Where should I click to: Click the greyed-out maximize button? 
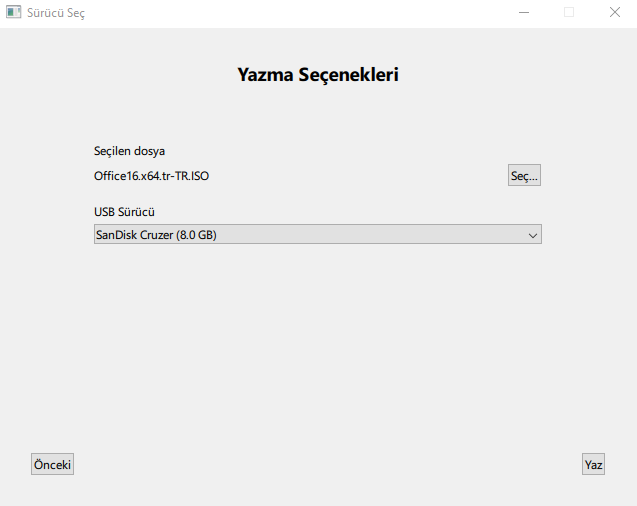pos(569,13)
